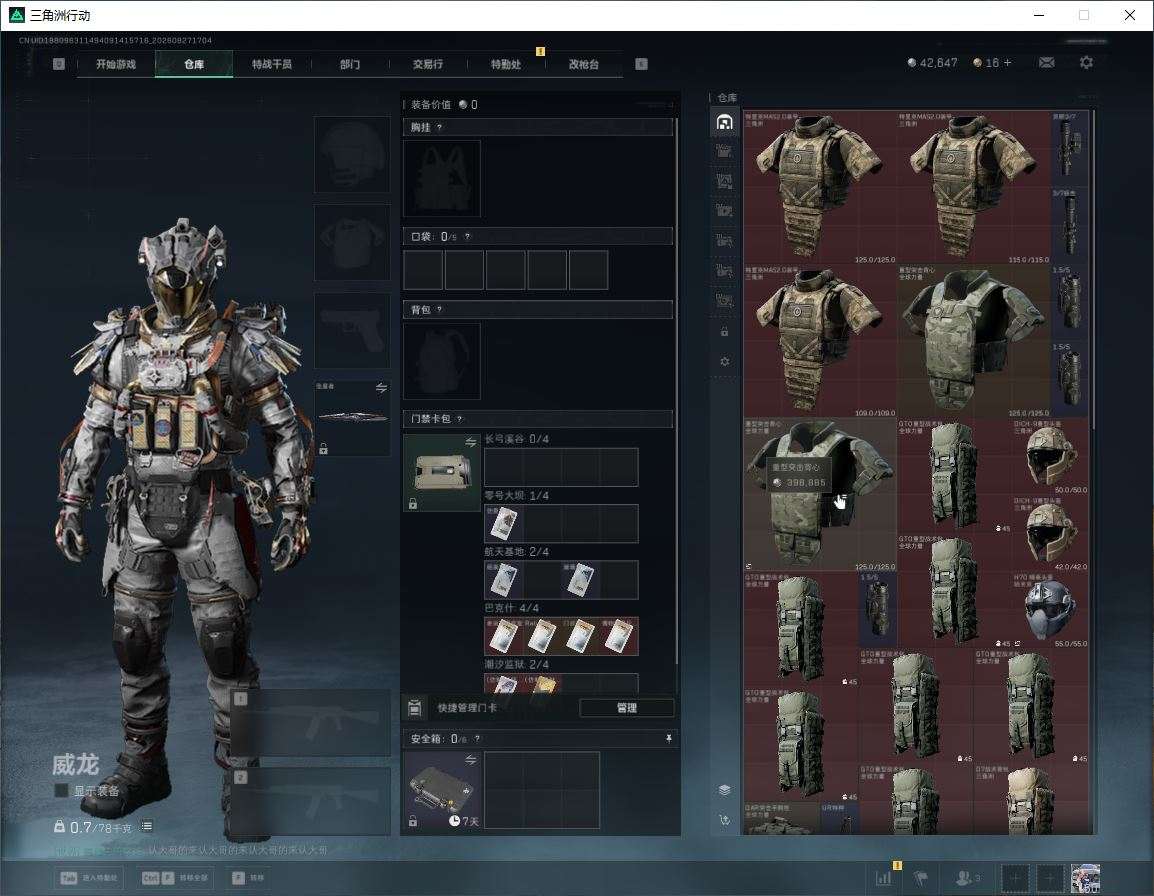The height and width of the screenshot is (896, 1154).
Task: Open the 开始游戏 tab
Action: (116, 64)
